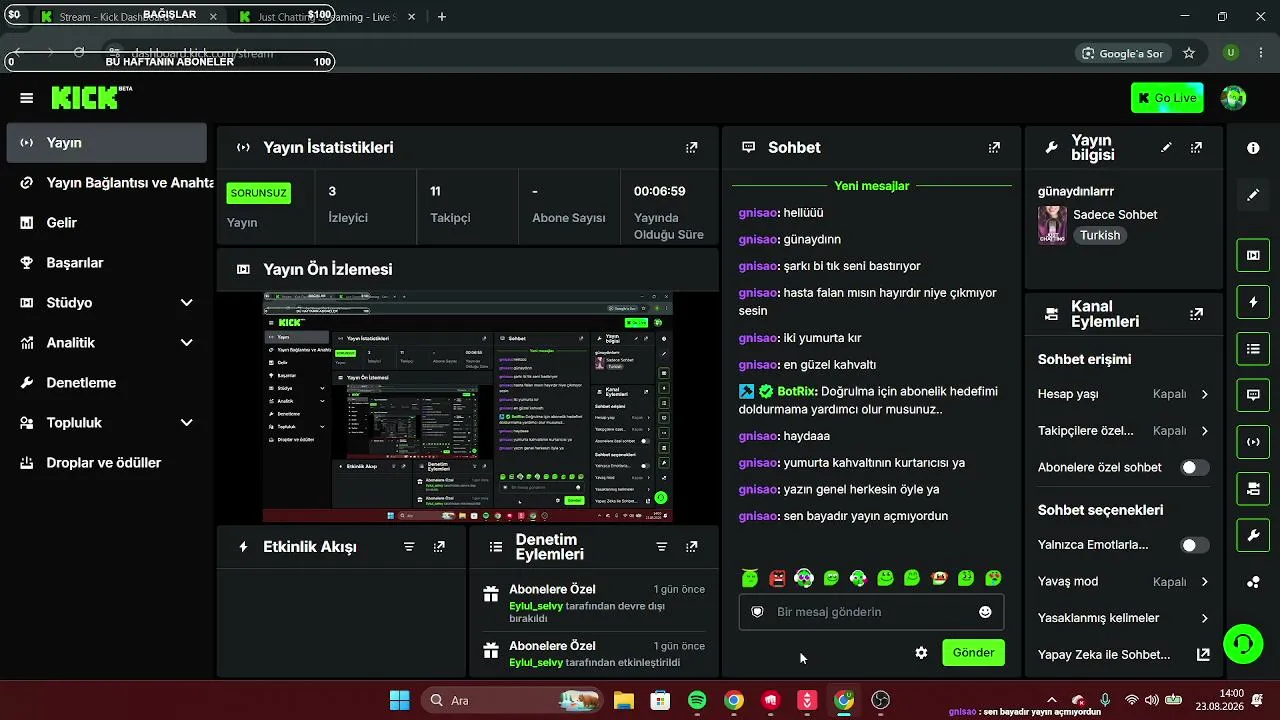Image resolution: width=1280 pixels, height=720 pixels.
Task: Toggle the channel actions widget in the right toolbar
Action: tap(1253, 489)
